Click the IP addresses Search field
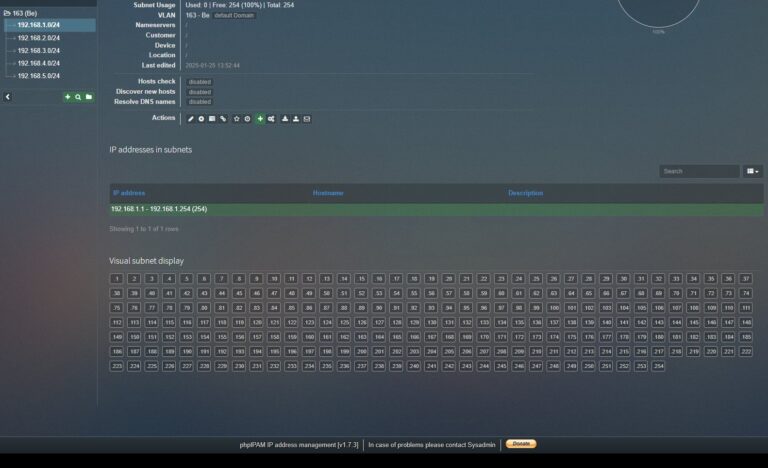 (699, 171)
